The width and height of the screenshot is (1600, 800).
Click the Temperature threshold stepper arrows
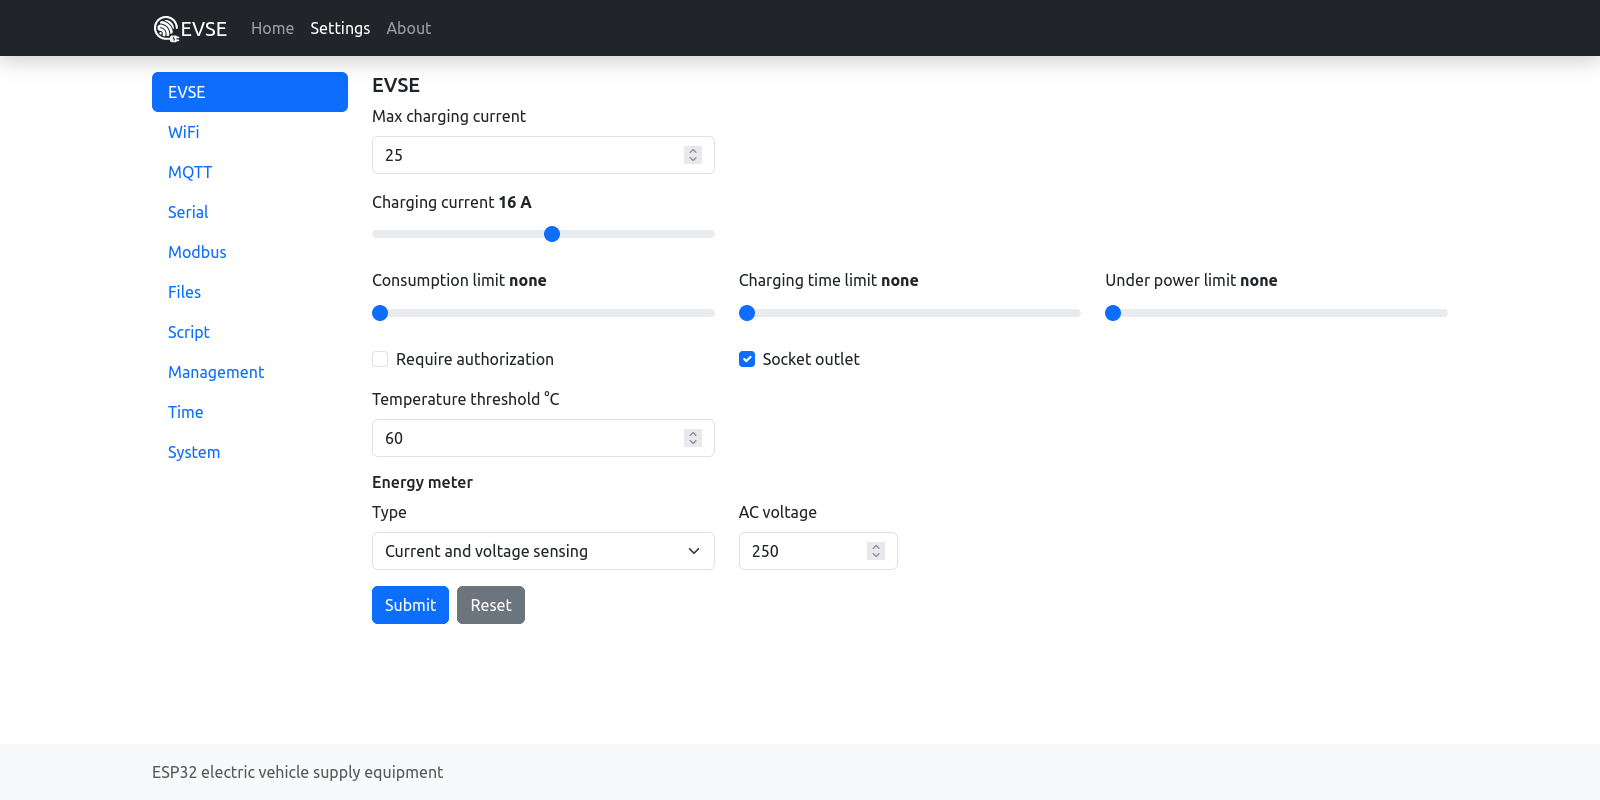coord(692,438)
